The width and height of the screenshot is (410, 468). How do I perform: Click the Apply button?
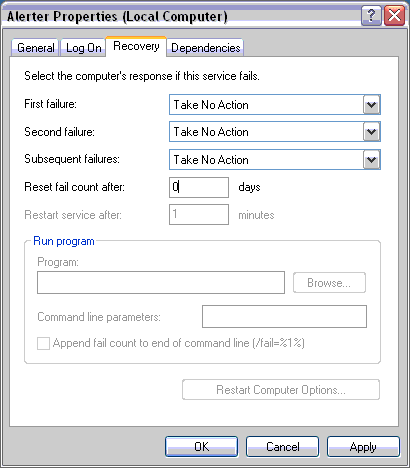click(363, 447)
